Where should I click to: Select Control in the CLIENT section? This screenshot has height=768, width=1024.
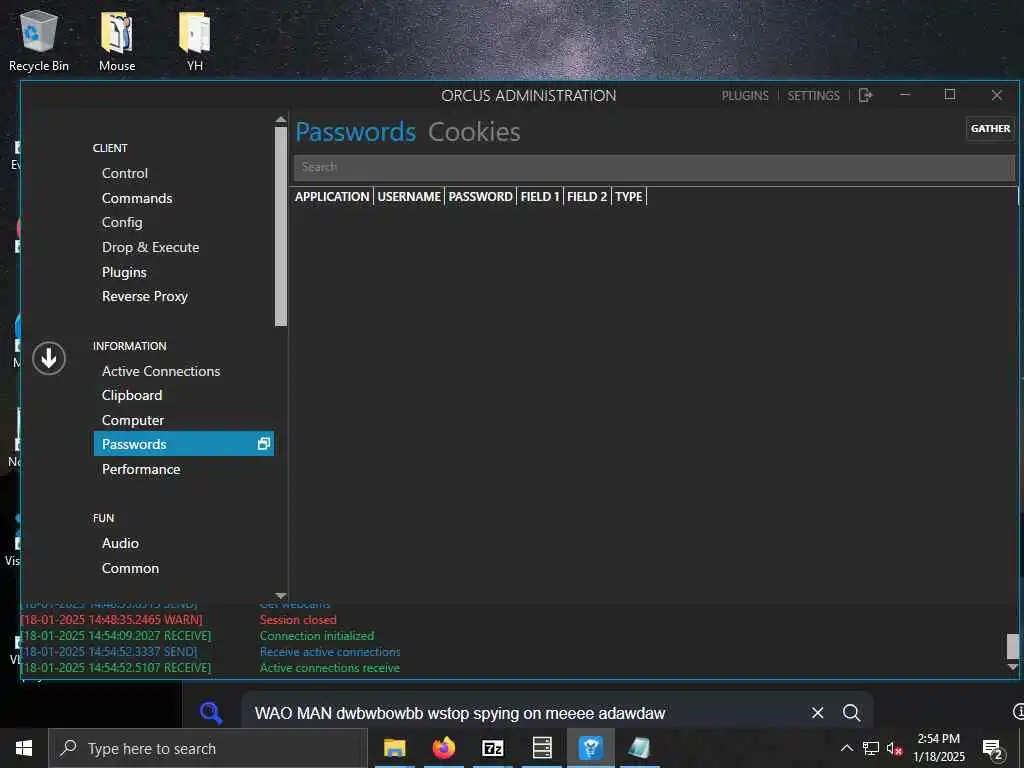125,173
